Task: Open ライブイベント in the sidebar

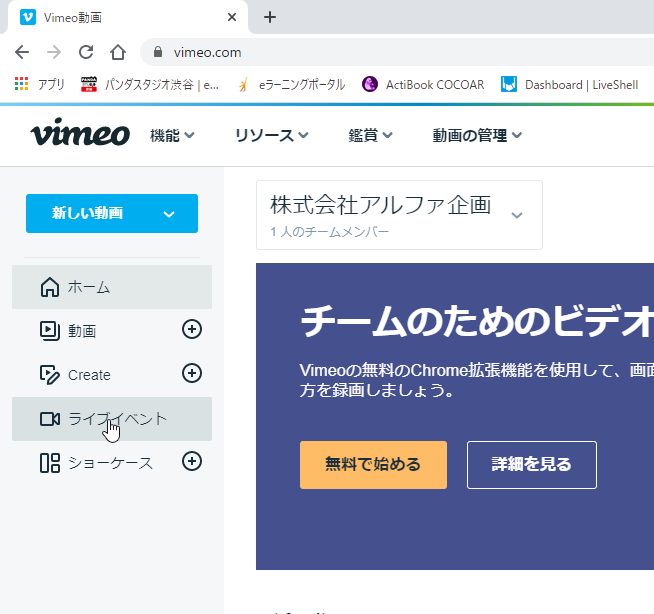Action: point(112,419)
